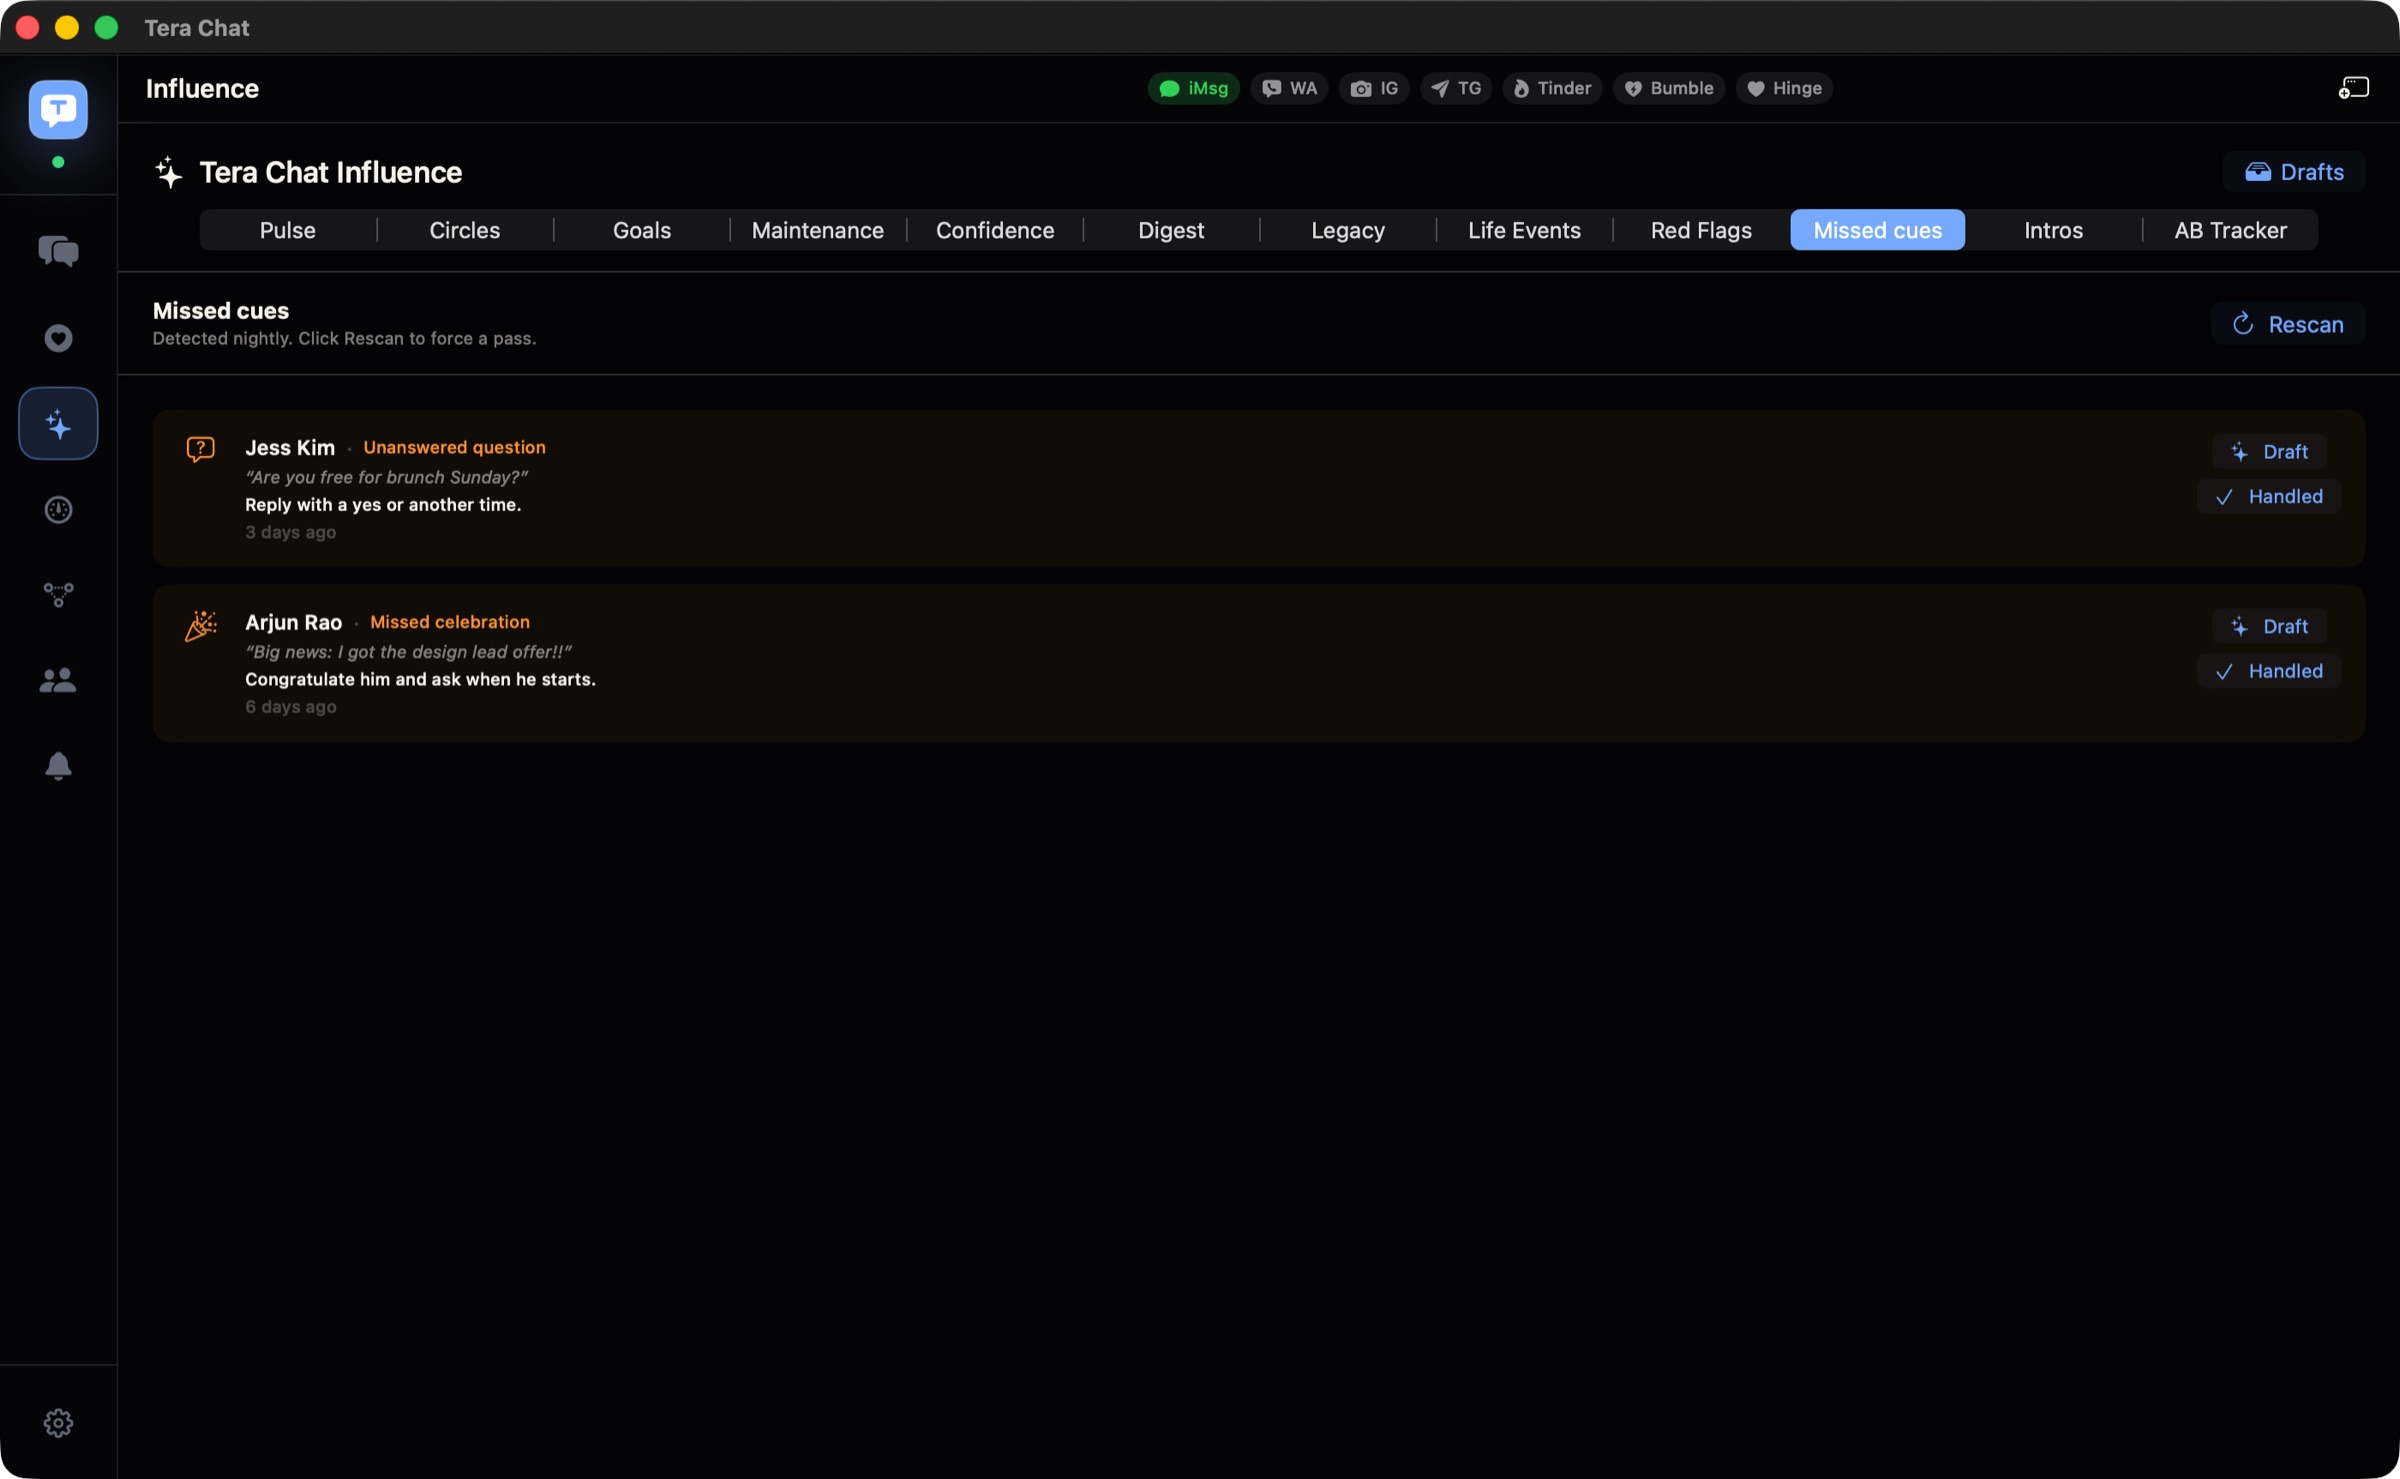Select the sparkle Influence sidebar icon
This screenshot has width=2400, height=1479.
pyautogui.click(x=58, y=424)
